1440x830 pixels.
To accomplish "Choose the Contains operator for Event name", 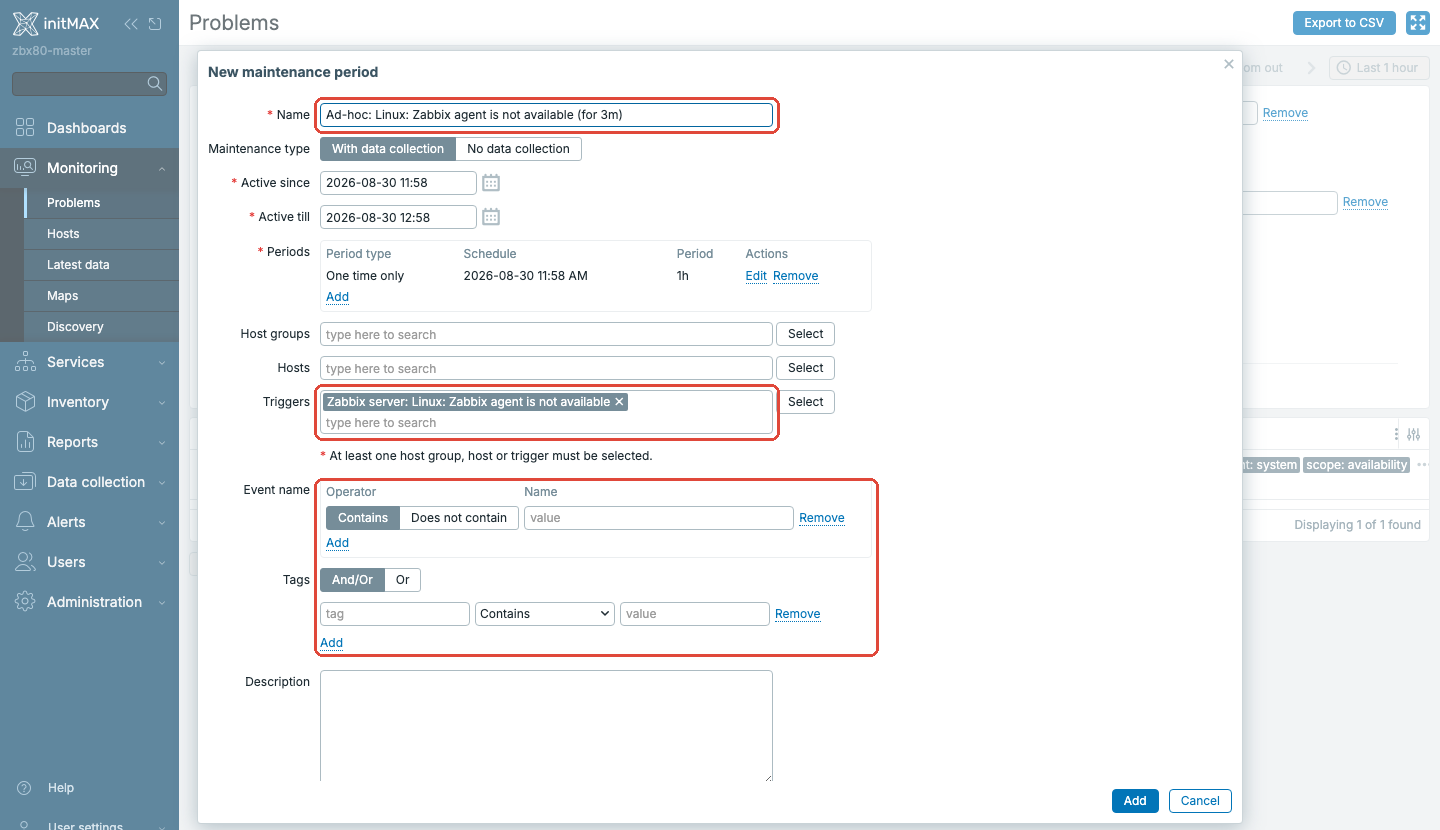I will pos(363,518).
